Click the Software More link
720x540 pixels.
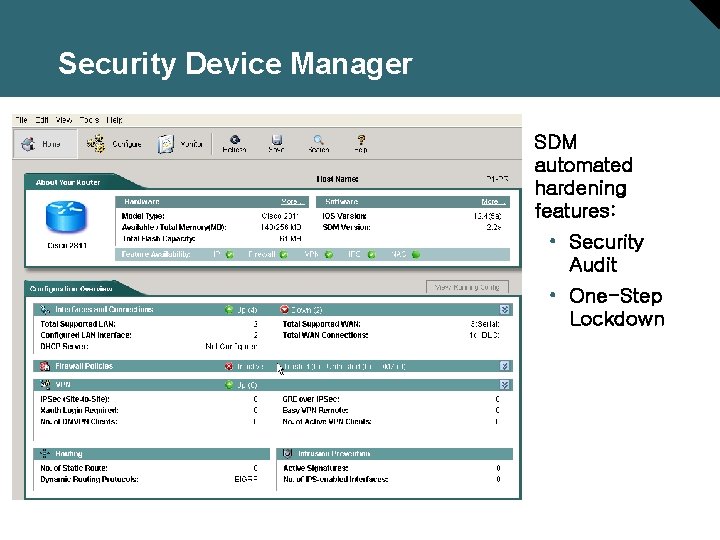(493, 202)
